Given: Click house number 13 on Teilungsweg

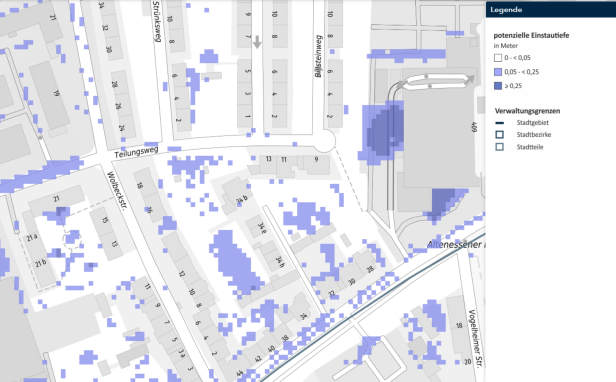Looking at the screenshot, I should [268, 159].
